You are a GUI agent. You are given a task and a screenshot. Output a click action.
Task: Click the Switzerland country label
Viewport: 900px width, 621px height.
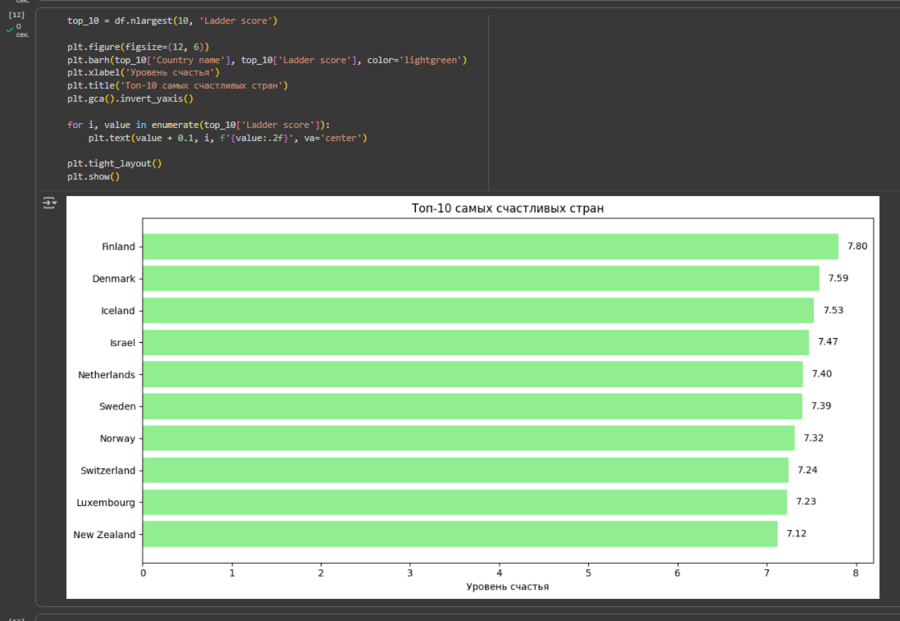108,470
